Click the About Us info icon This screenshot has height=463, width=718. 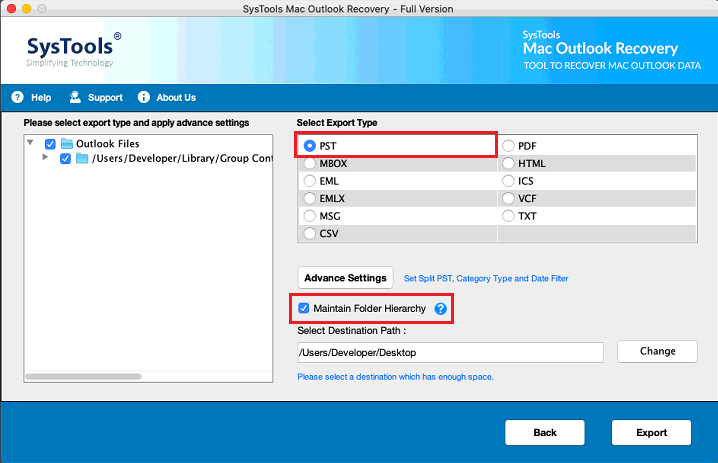(x=144, y=97)
